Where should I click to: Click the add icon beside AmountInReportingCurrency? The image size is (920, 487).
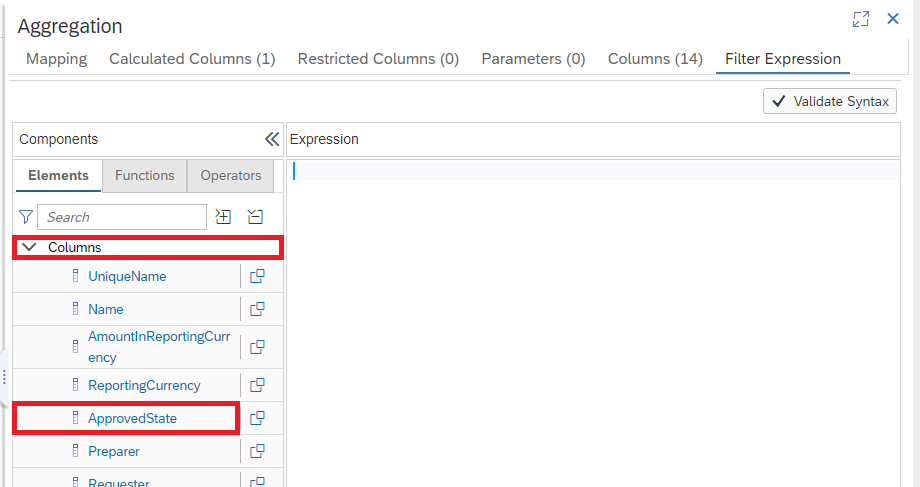click(257, 347)
